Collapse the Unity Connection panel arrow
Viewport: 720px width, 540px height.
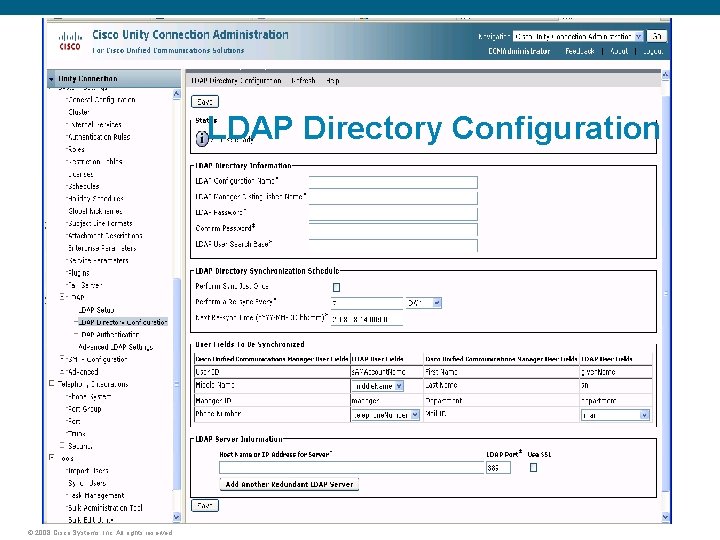pos(51,79)
